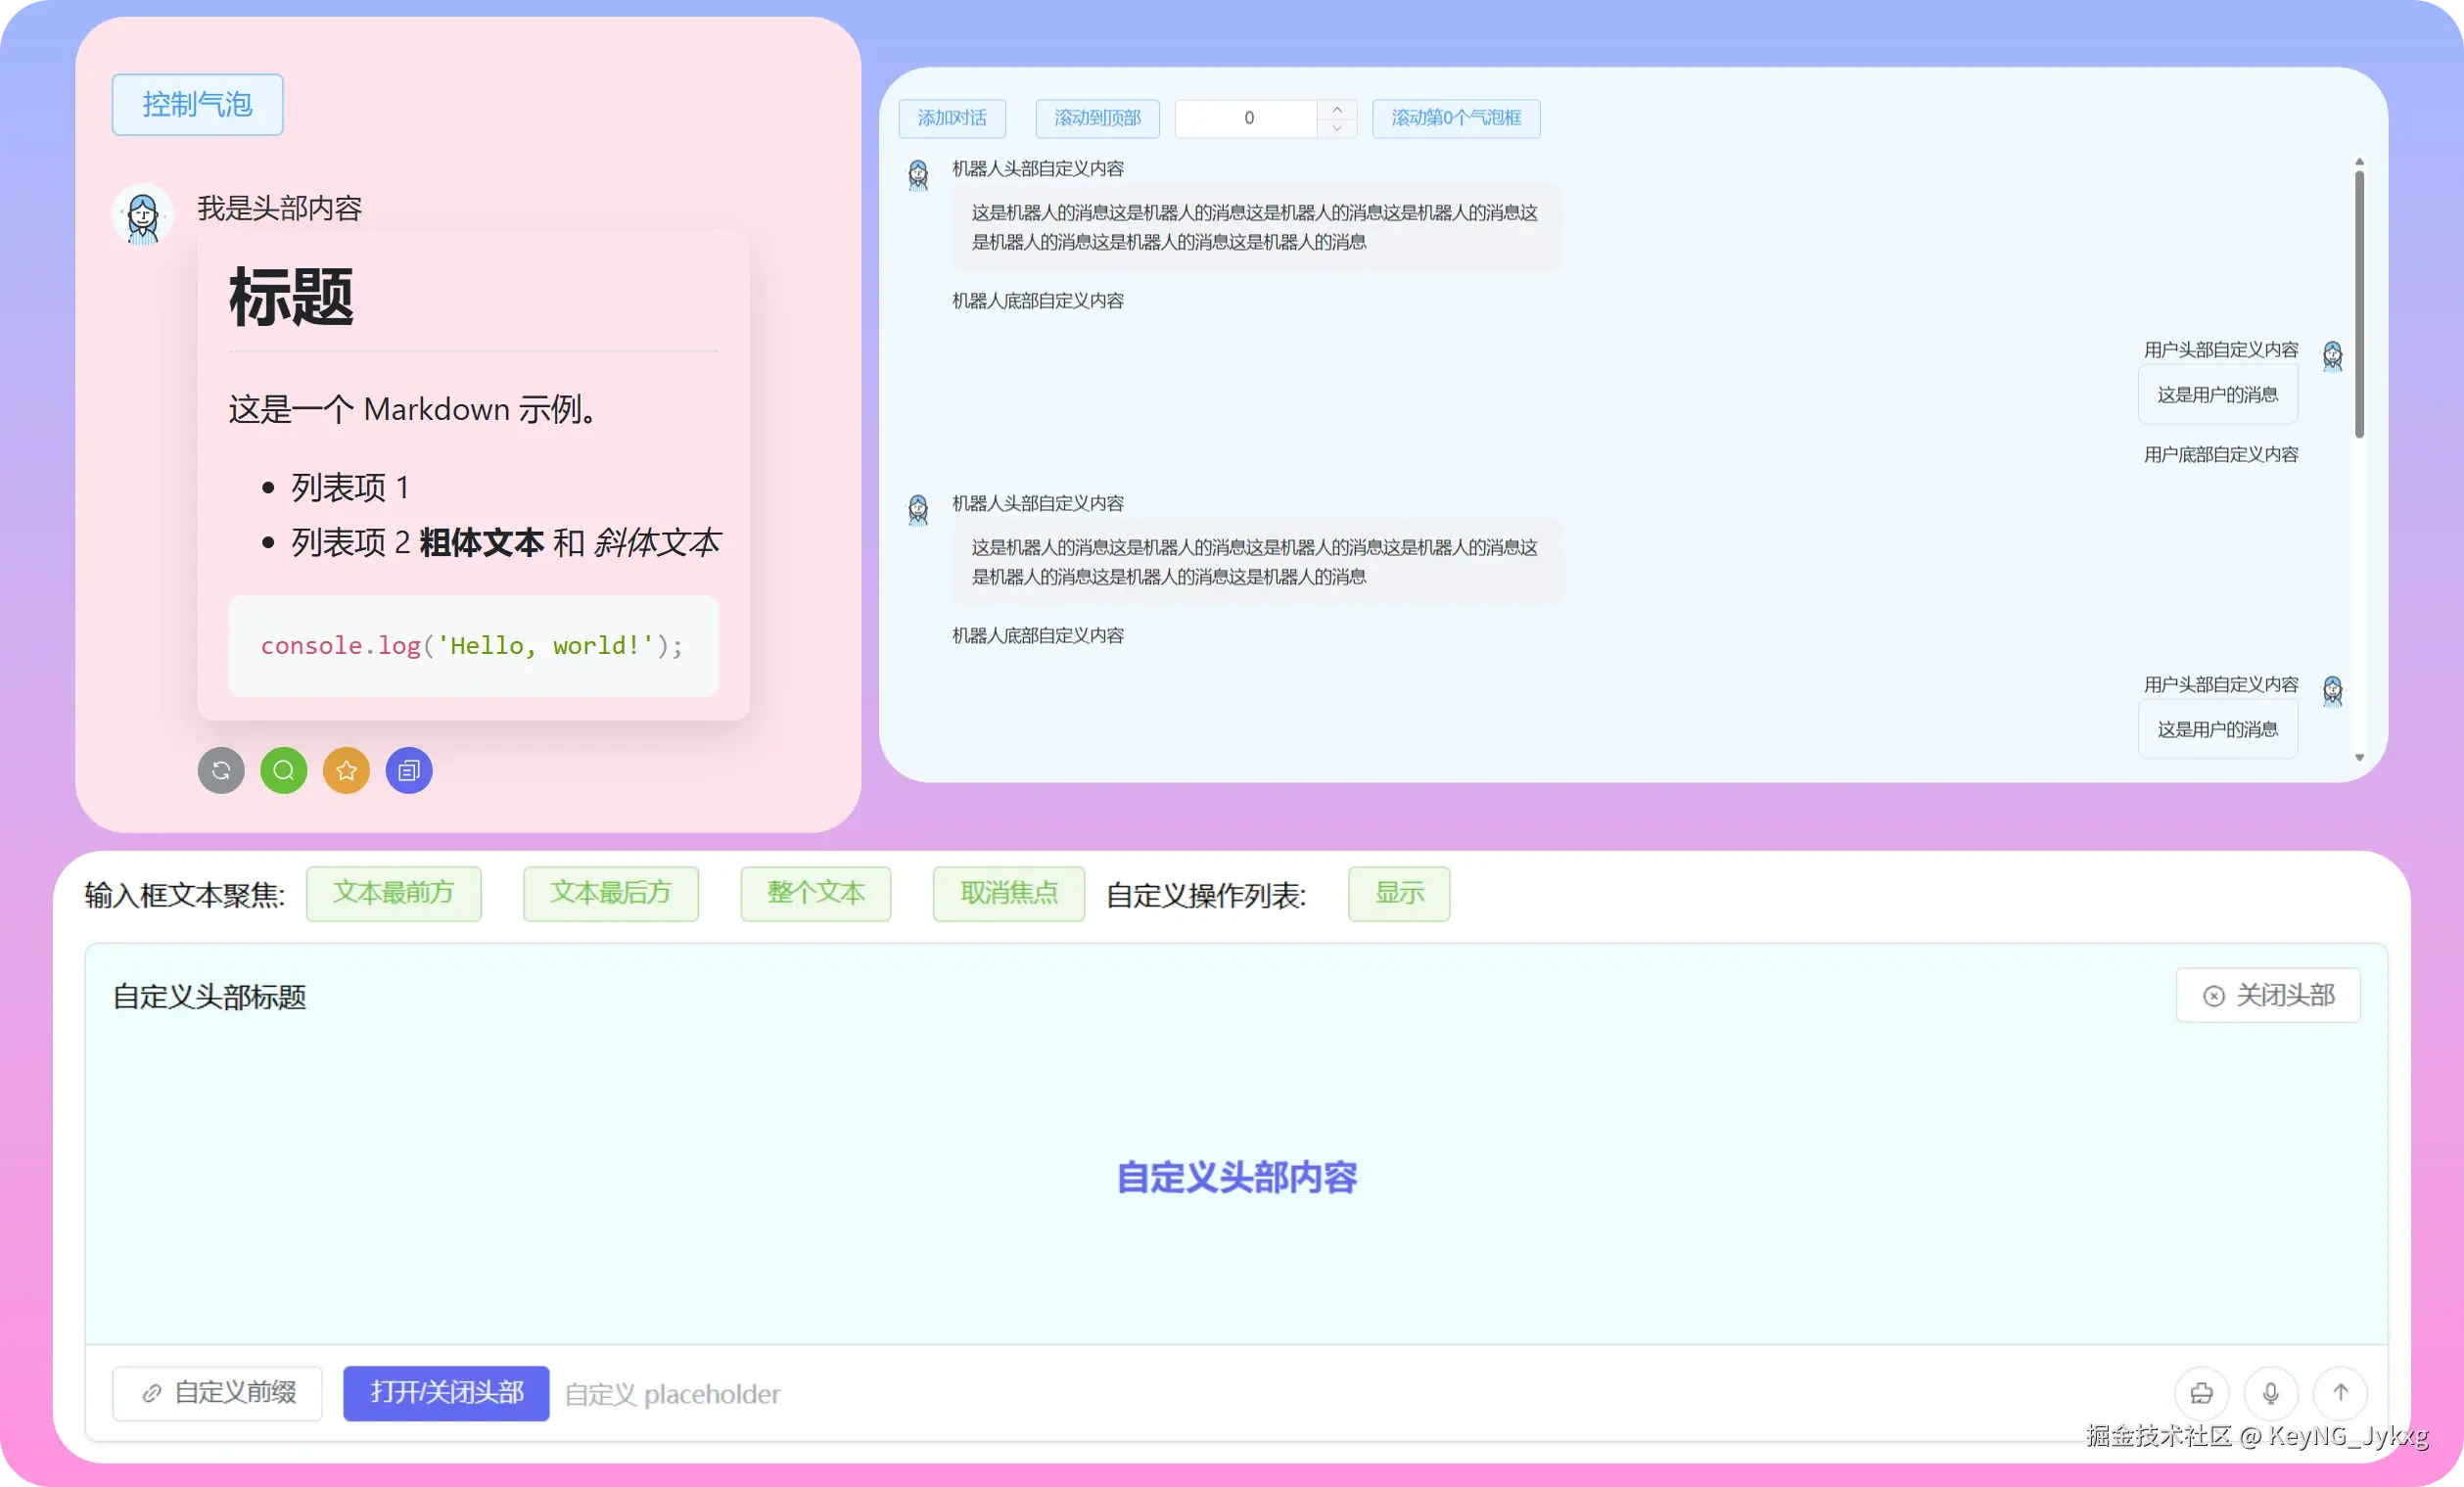
Task: Click the 控制气泡 button
Action: point(197,104)
